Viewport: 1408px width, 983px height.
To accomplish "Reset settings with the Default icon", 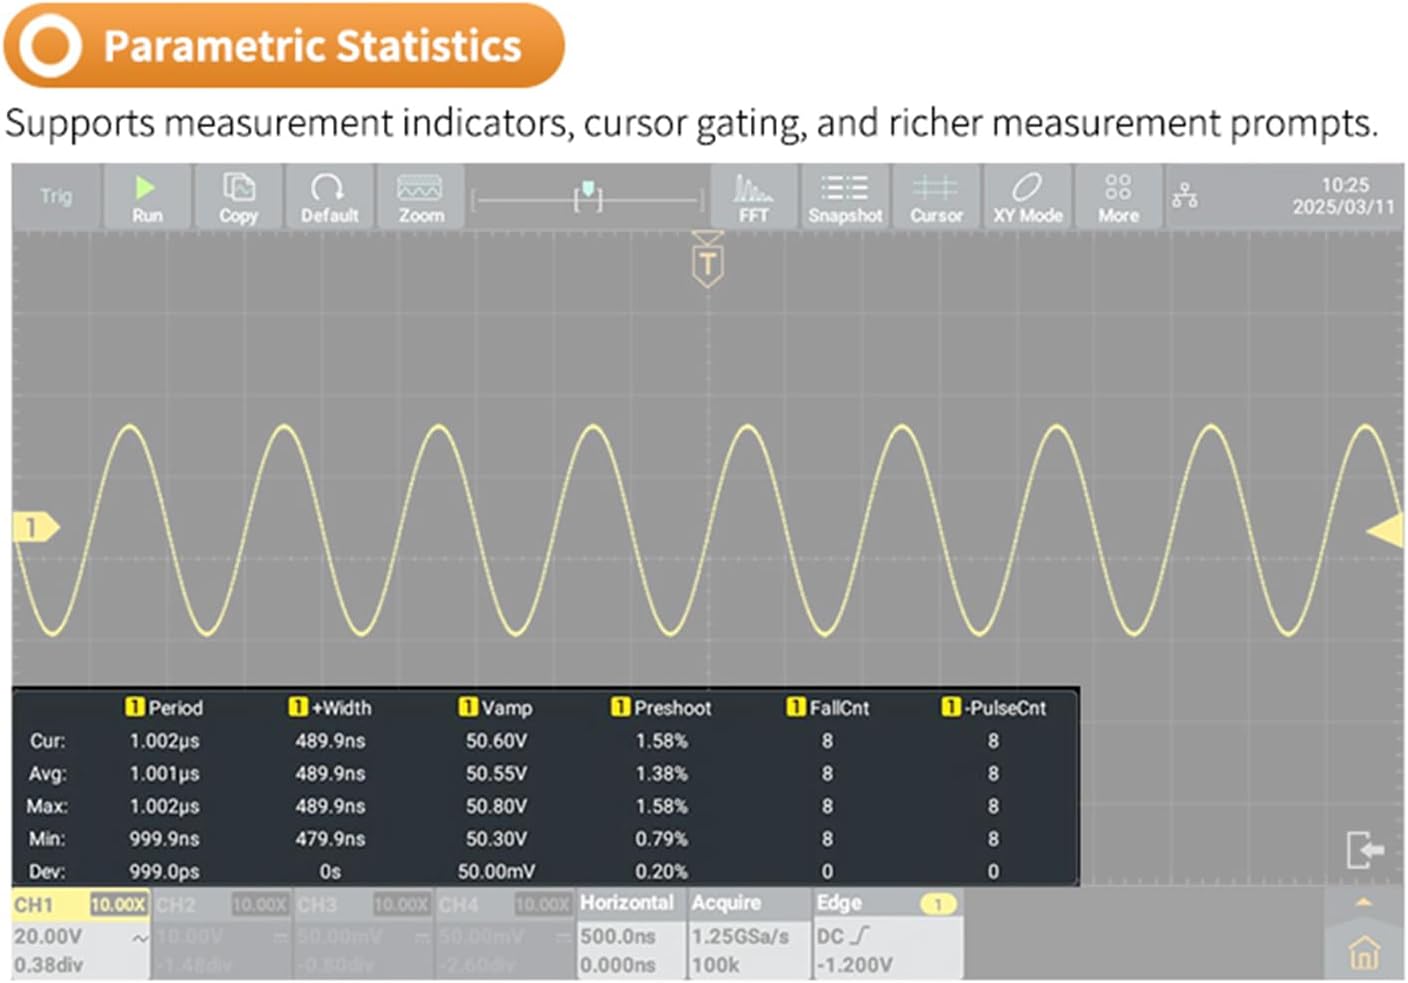I will [329, 198].
